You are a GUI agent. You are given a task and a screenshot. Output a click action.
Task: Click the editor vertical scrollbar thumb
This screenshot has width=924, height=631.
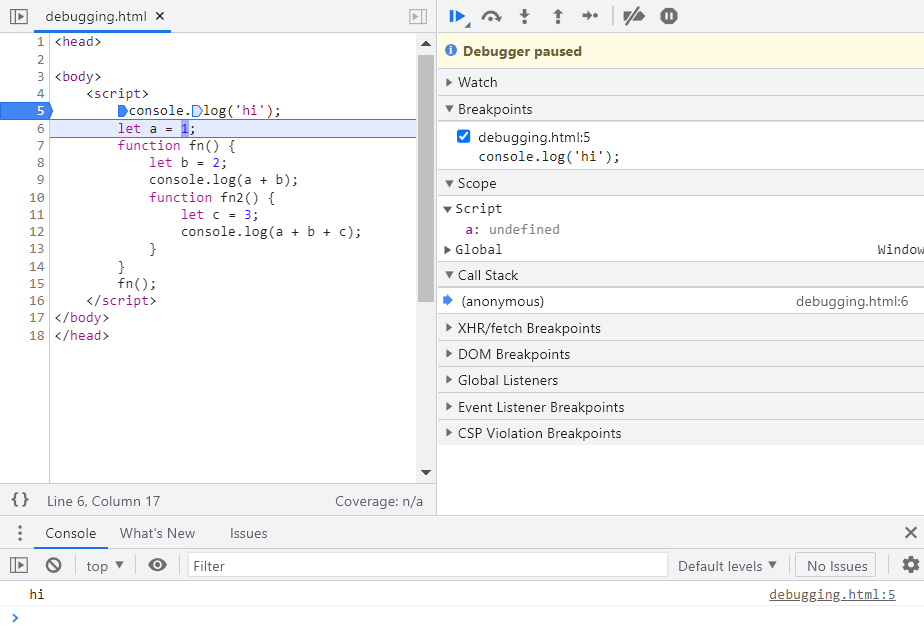pyautogui.click(x=425, y=179)
